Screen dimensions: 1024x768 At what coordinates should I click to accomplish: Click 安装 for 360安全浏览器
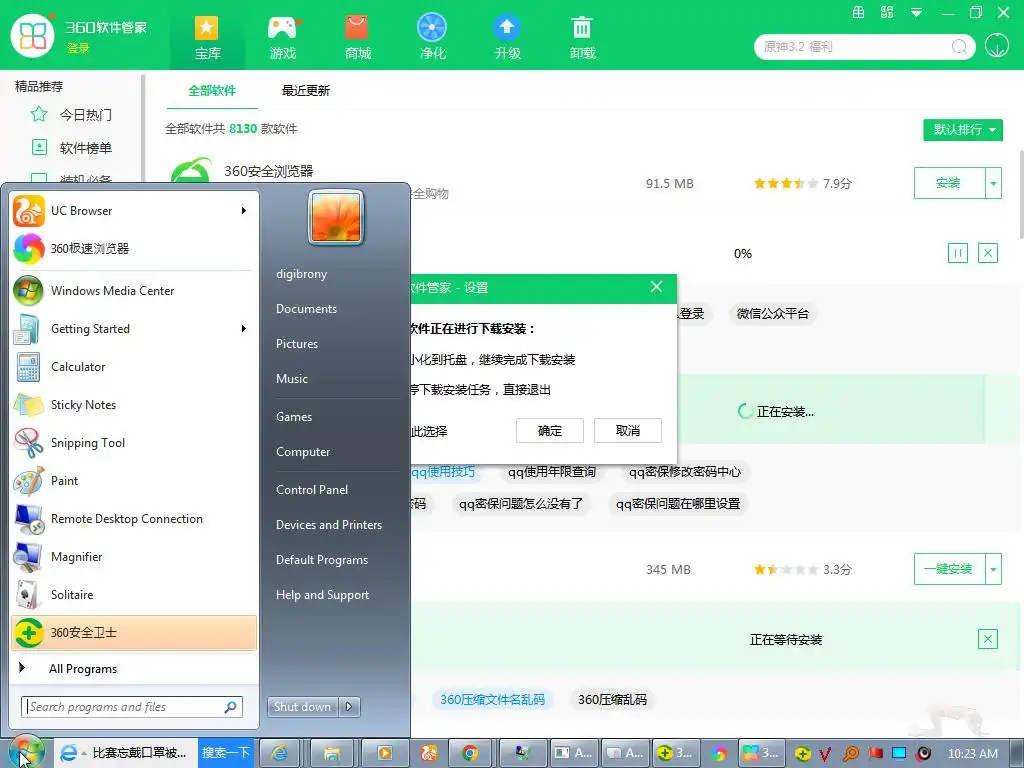pyautogui.click(x=949, y=183)
